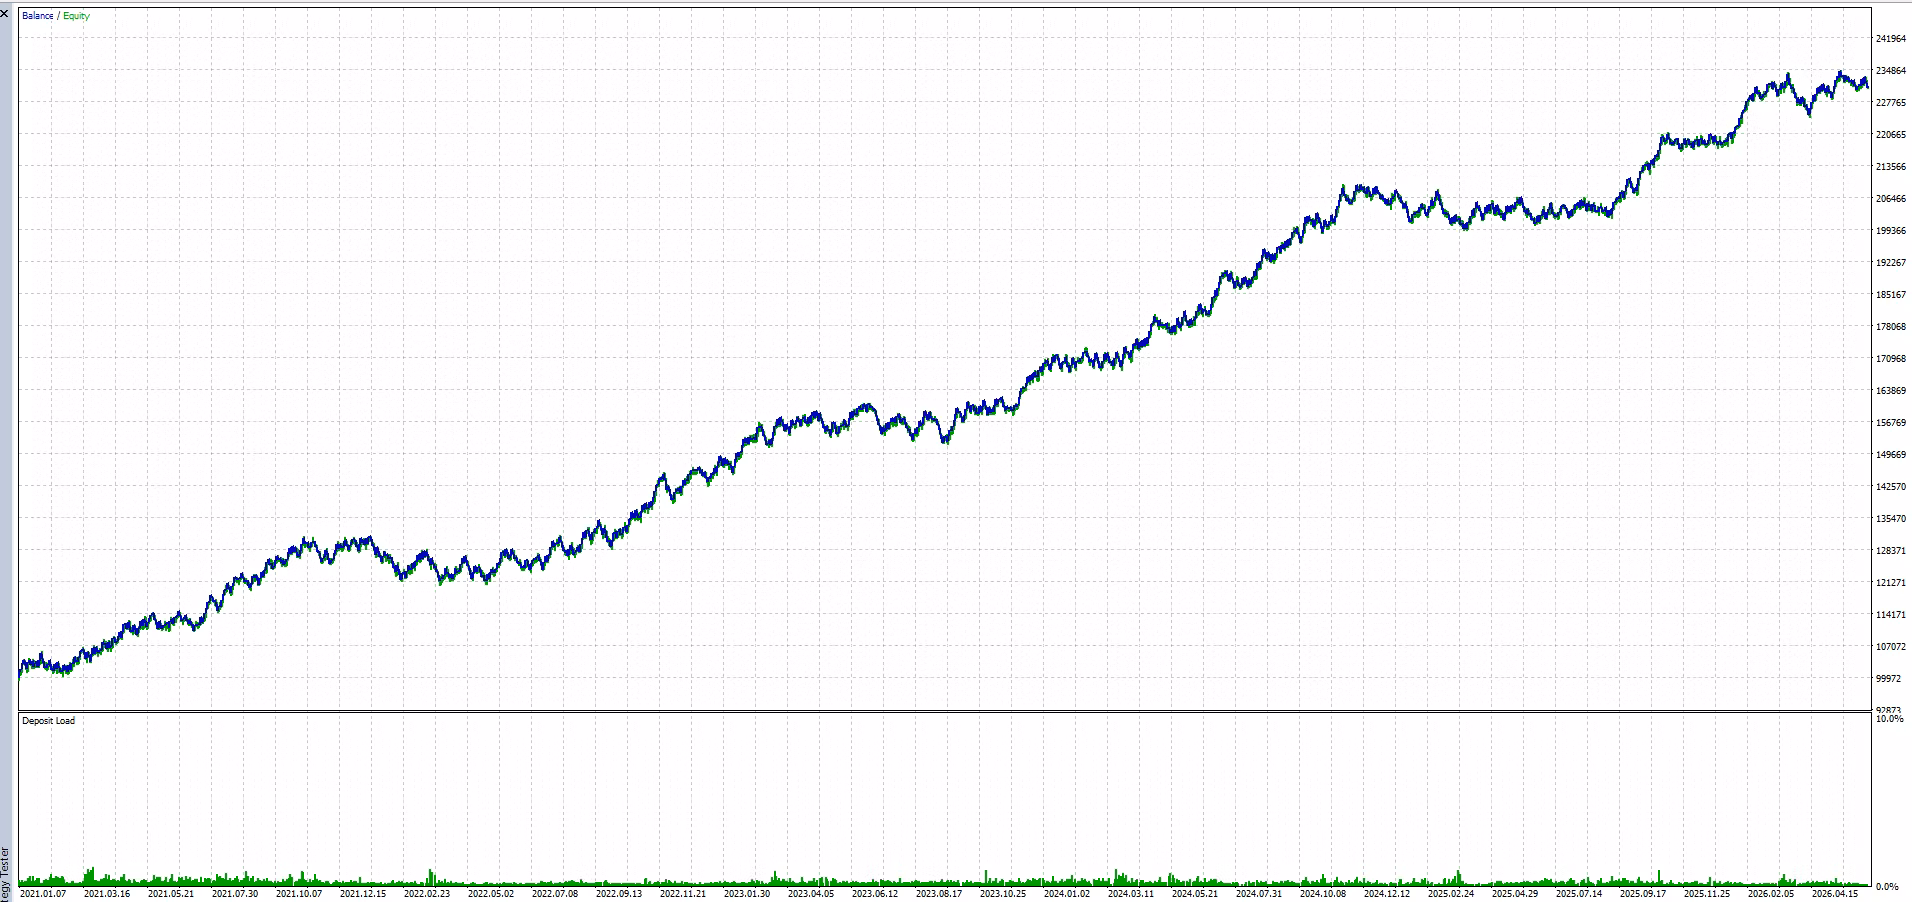Click the 2025.02.24 date on the time axis
This screenshot has height=902, width=1912.
coord(1451,895)
